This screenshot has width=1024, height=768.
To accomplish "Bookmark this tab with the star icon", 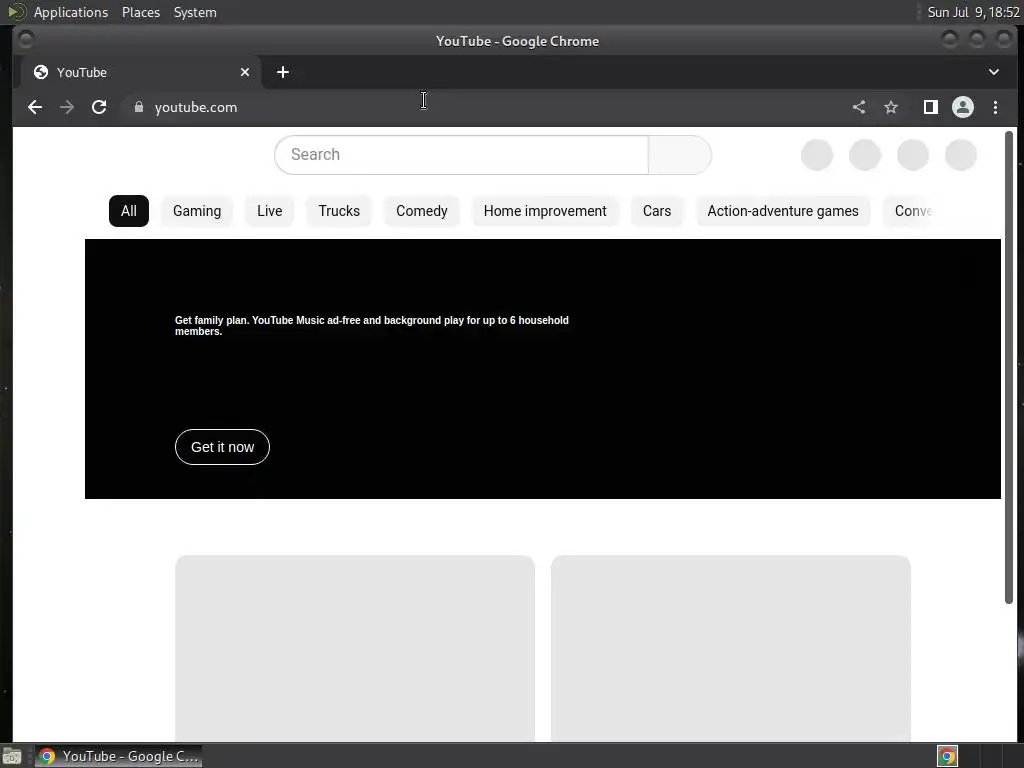I will 891,107.
